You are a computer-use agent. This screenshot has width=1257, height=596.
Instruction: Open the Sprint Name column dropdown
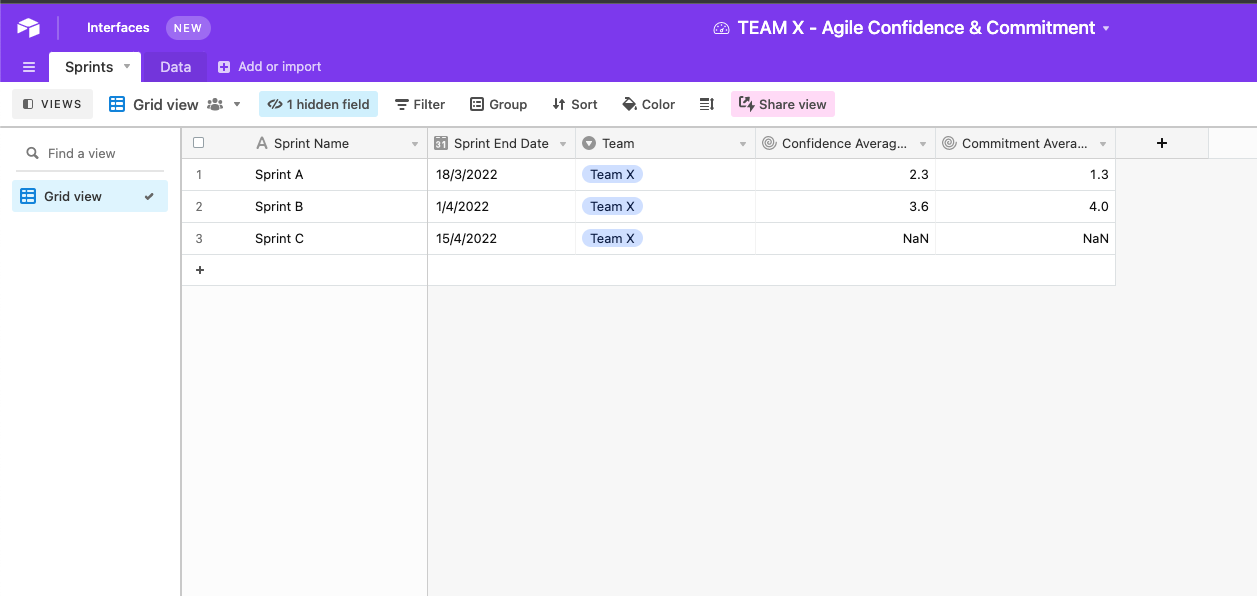pos(415,144)
